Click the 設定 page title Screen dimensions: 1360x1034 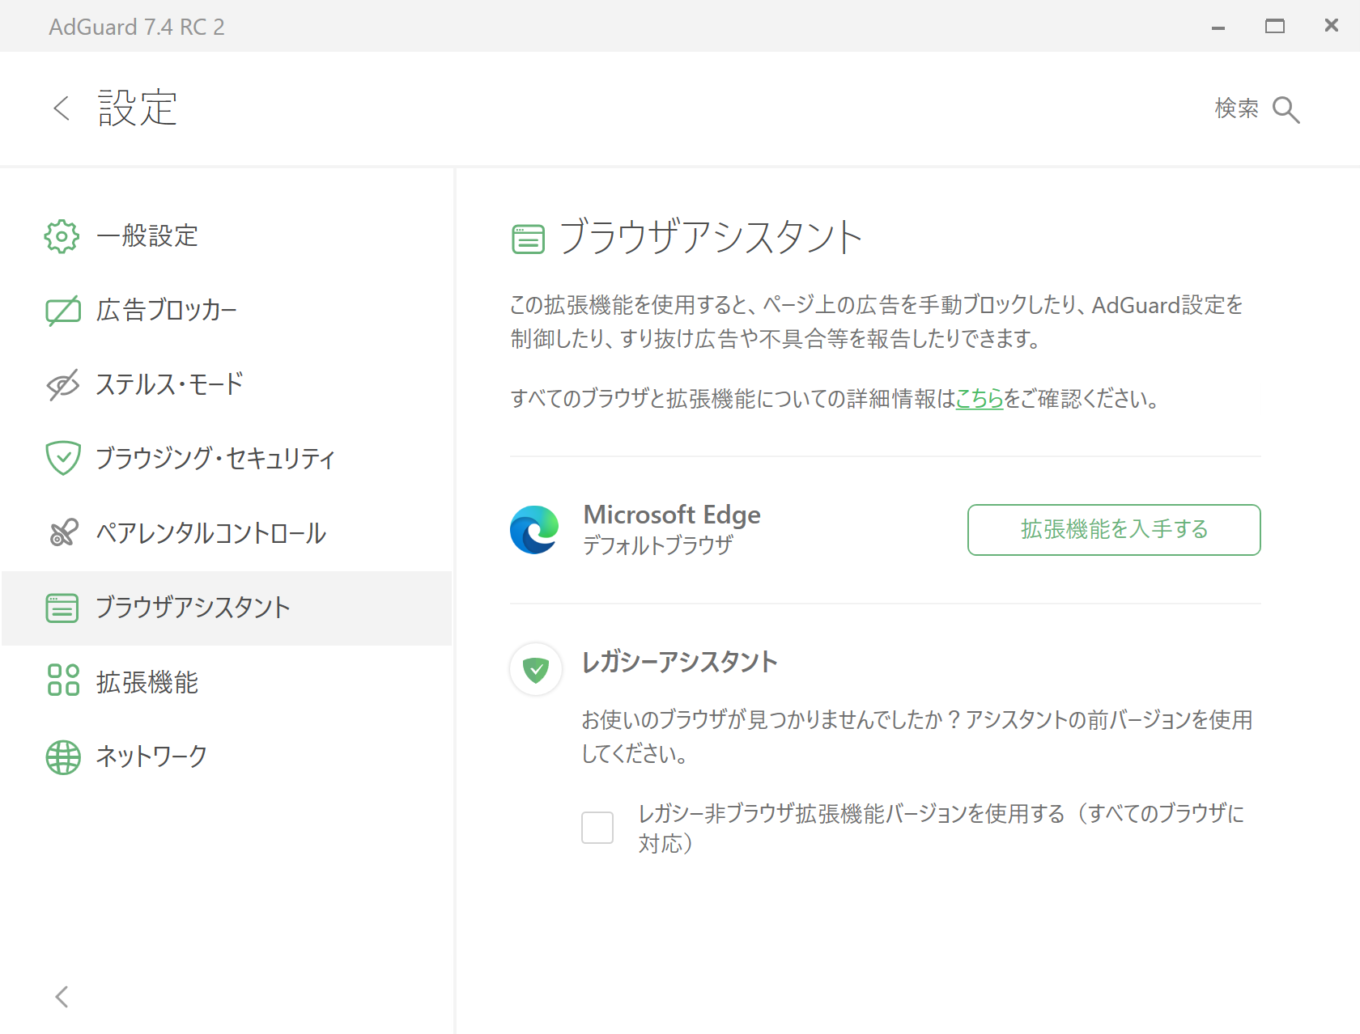(138, 108)
